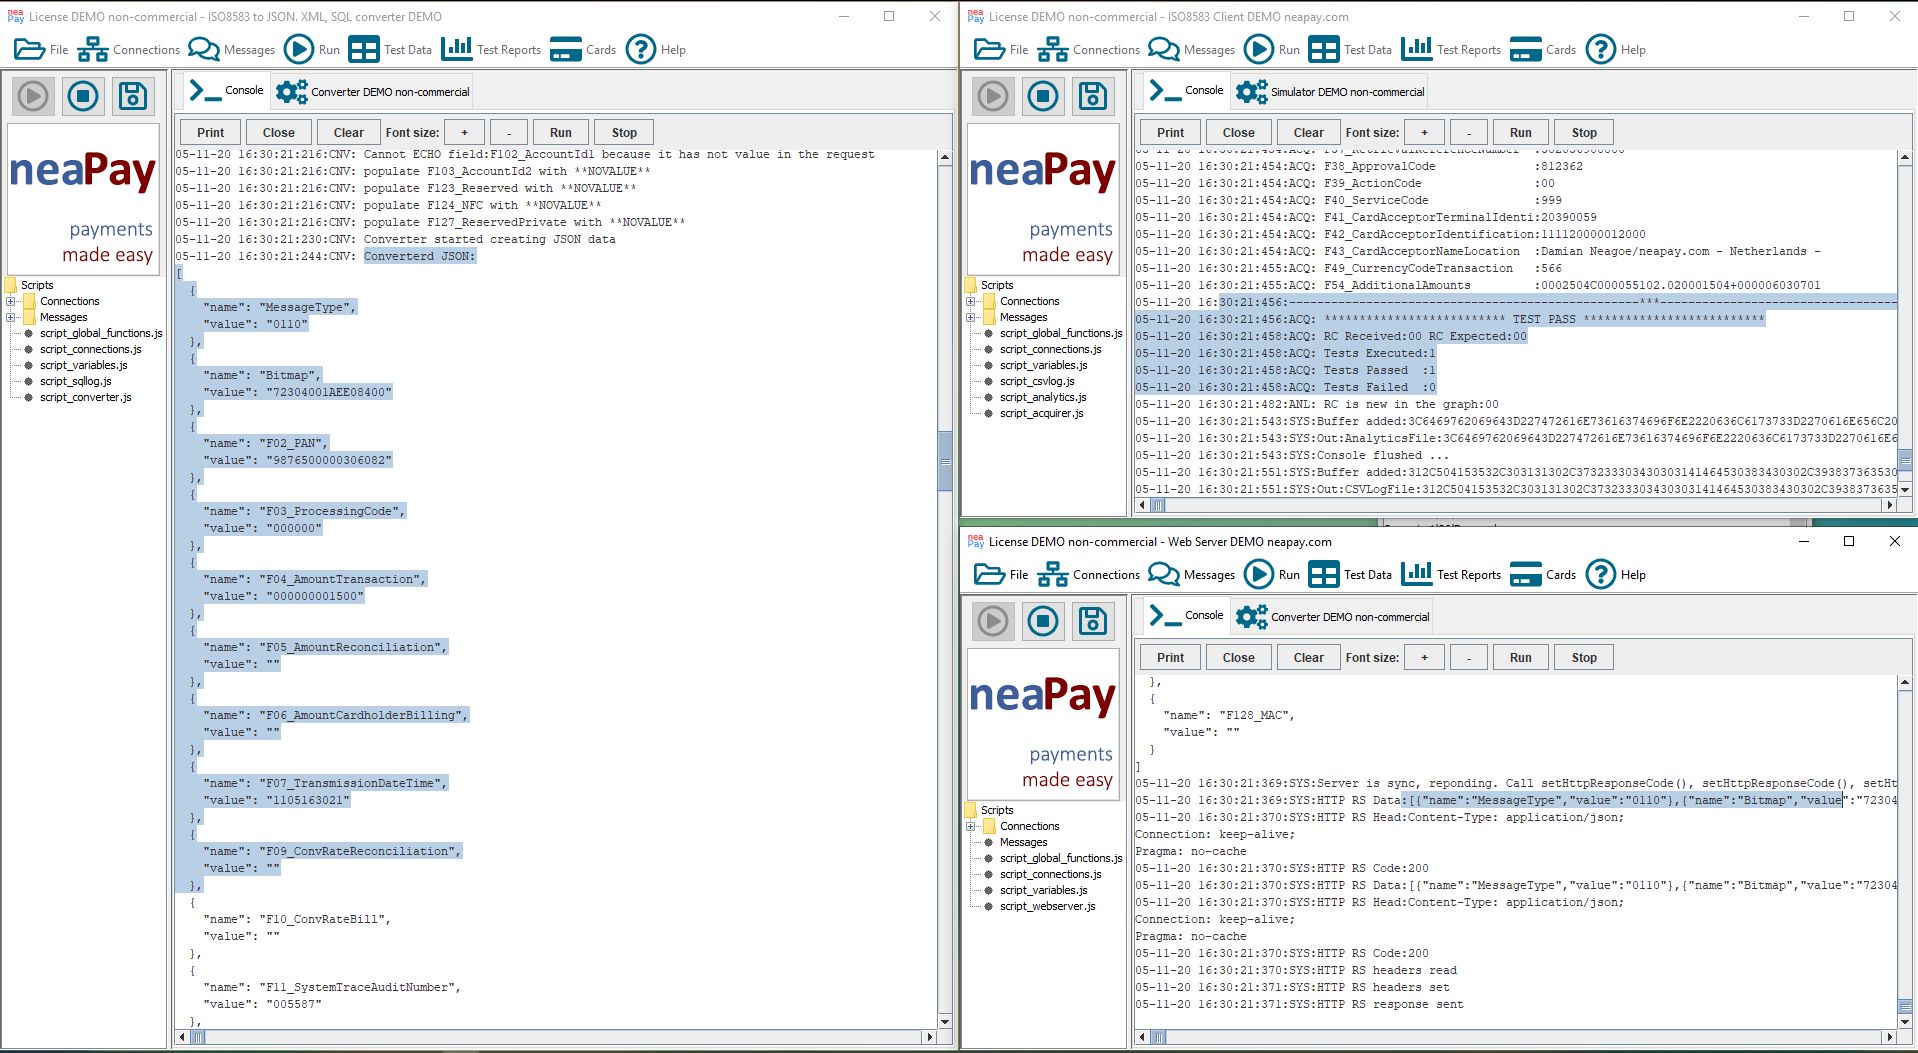Click the vertical scrollbar thumb in the Web Server console
This screenshot has height=1053, width=1918.
coord(1905,1005)
